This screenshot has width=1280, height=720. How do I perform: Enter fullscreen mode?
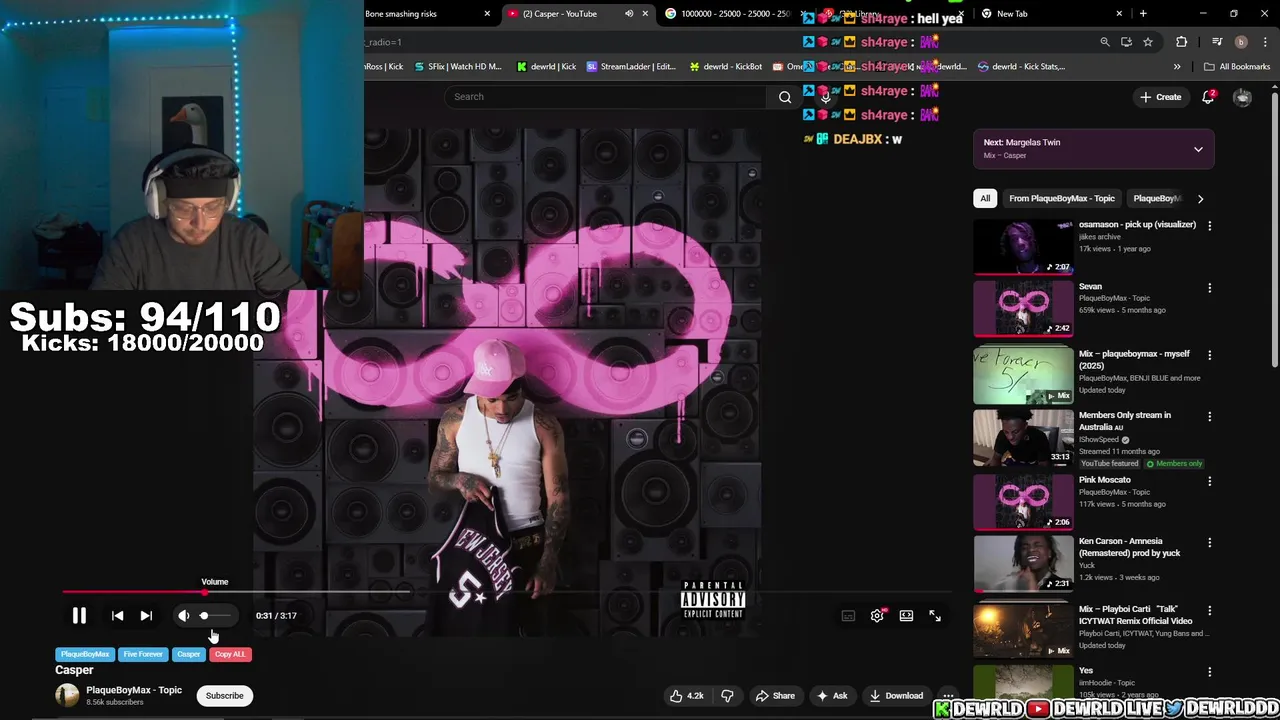[x=935, y=616]
